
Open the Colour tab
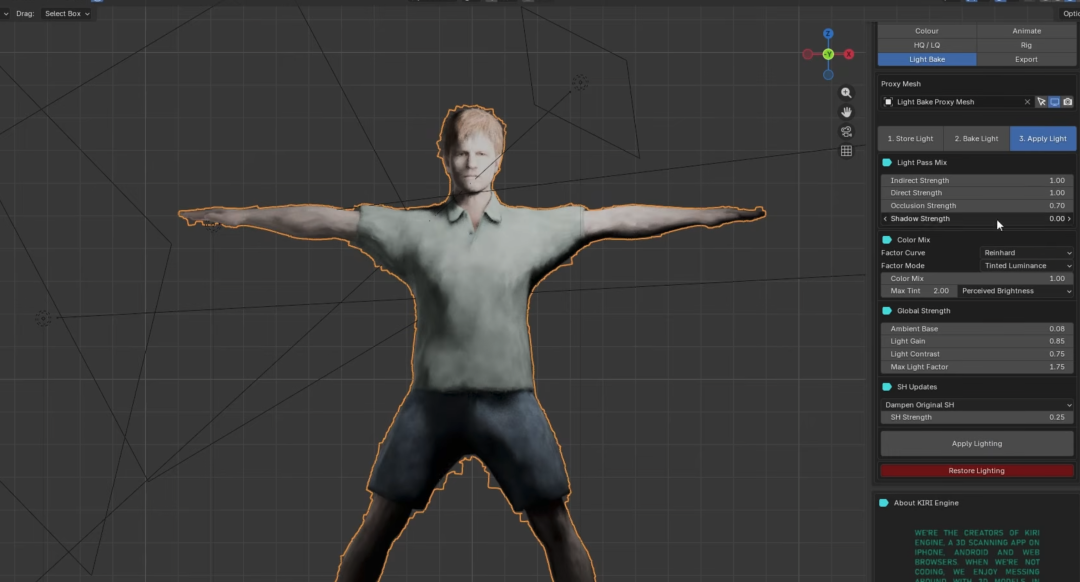926,31
